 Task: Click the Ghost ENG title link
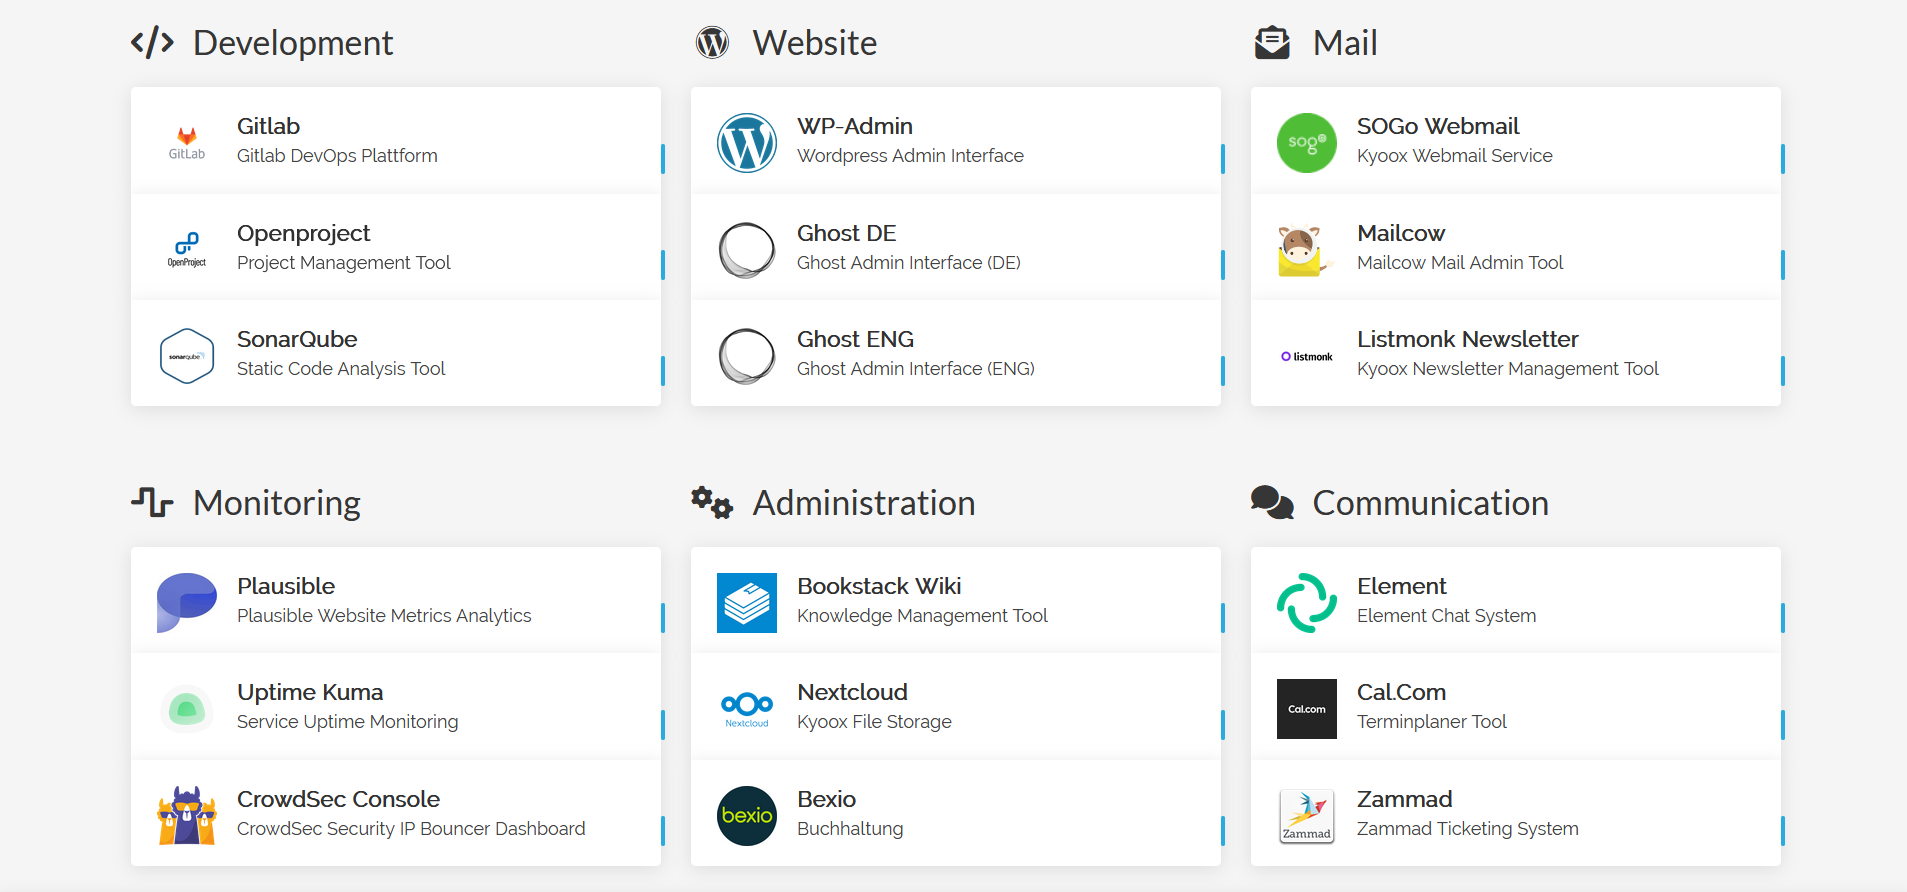coord(855,339)
